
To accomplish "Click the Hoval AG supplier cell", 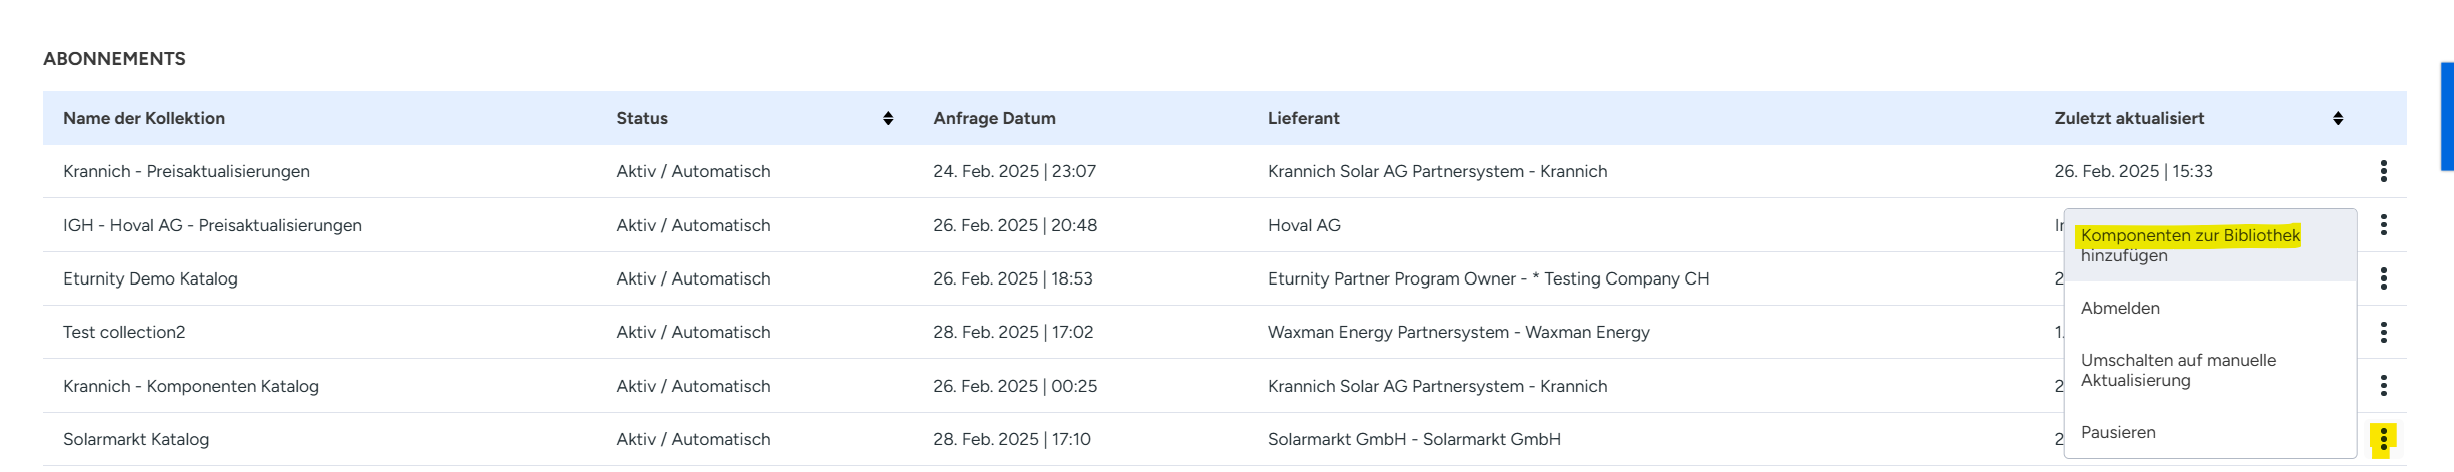I will click(1304, 226).
